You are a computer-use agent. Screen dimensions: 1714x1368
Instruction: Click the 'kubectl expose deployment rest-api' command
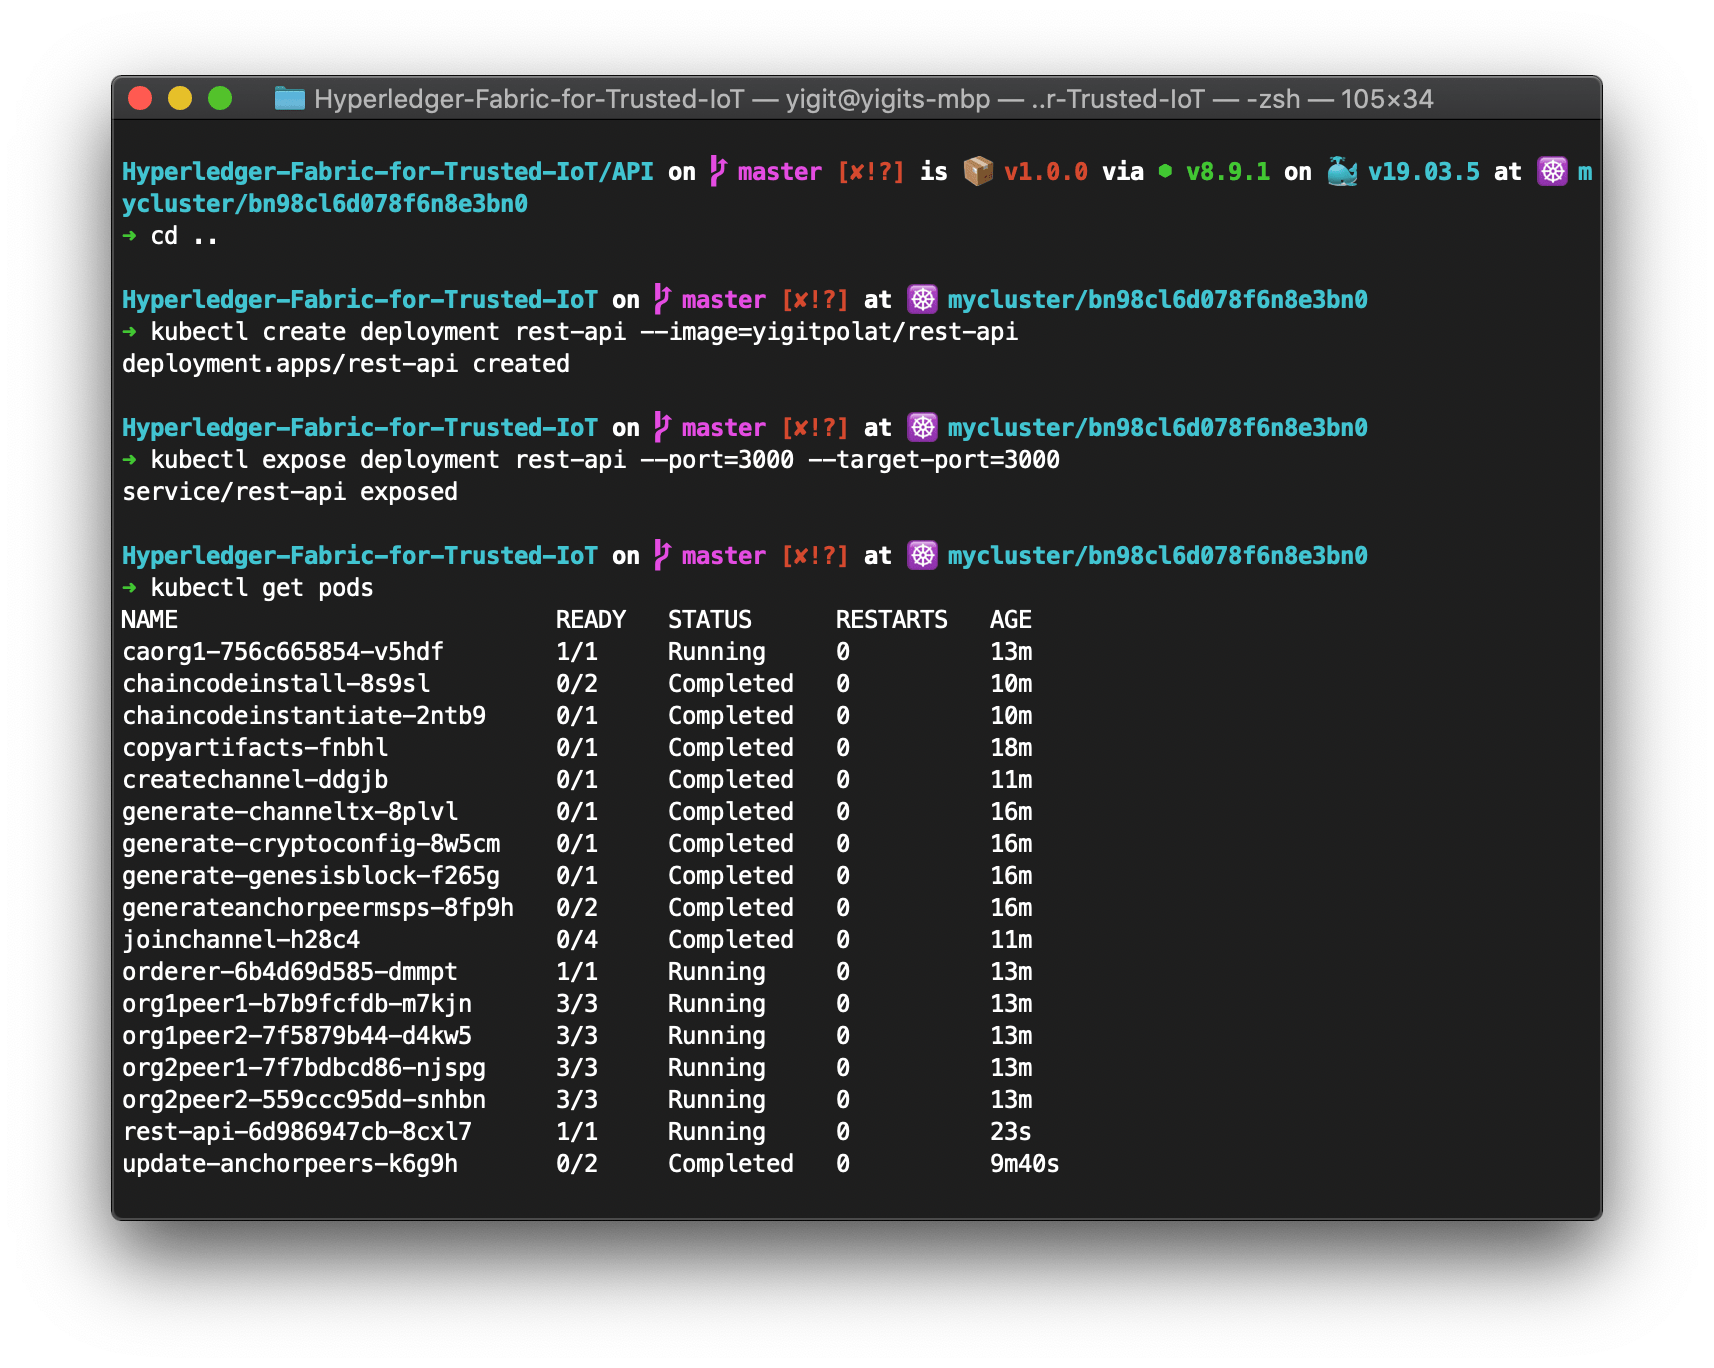click(x=605, y=460)
